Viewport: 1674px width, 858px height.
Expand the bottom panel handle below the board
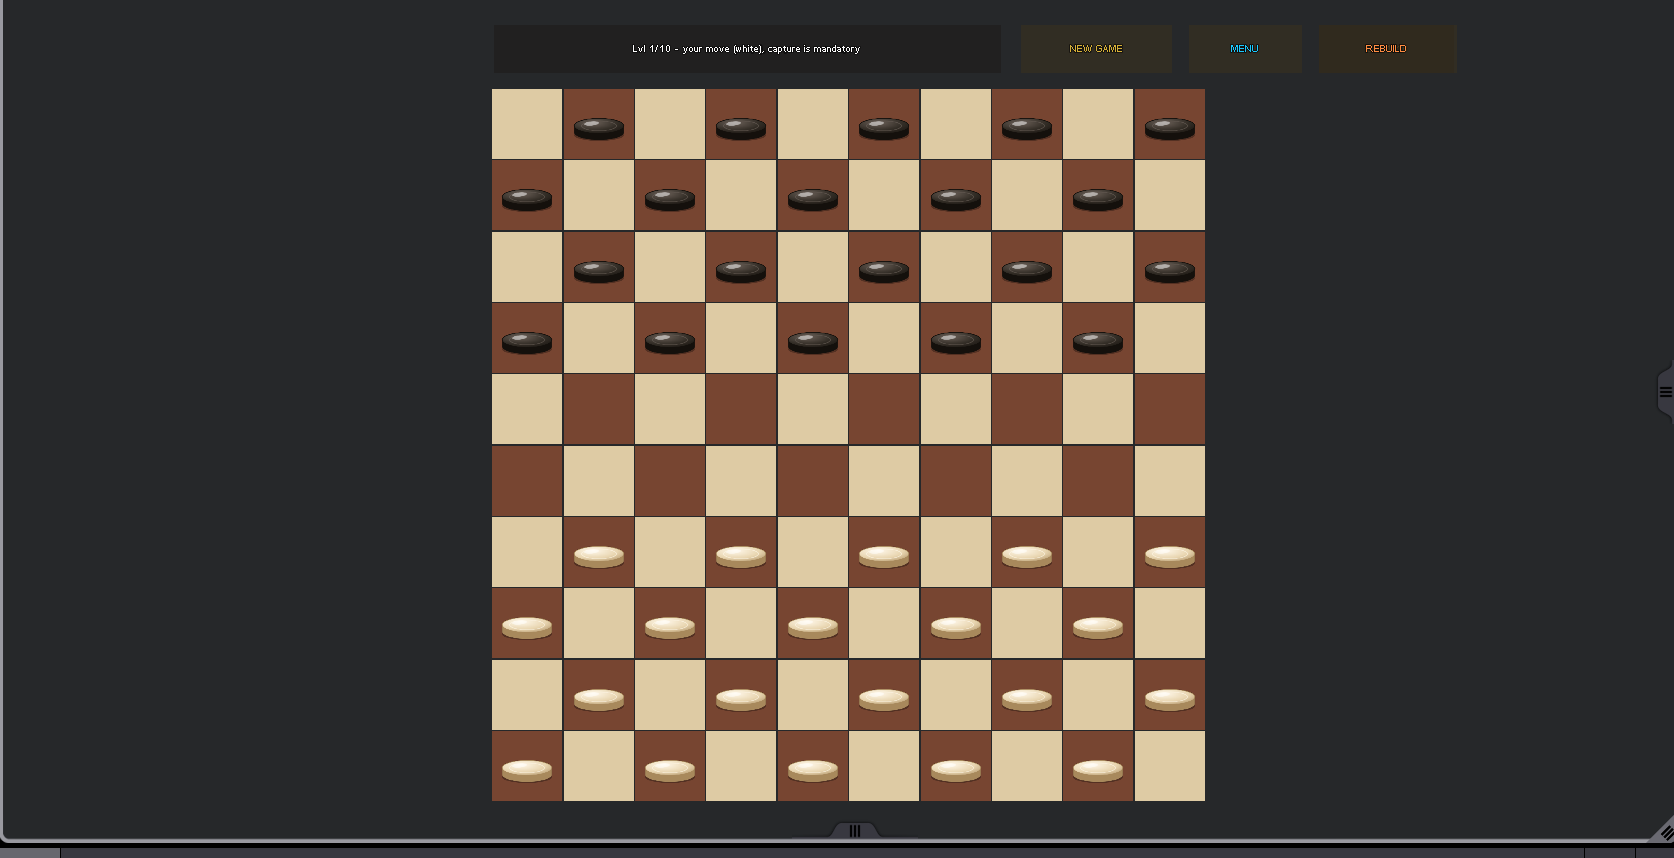coord(855,831)
